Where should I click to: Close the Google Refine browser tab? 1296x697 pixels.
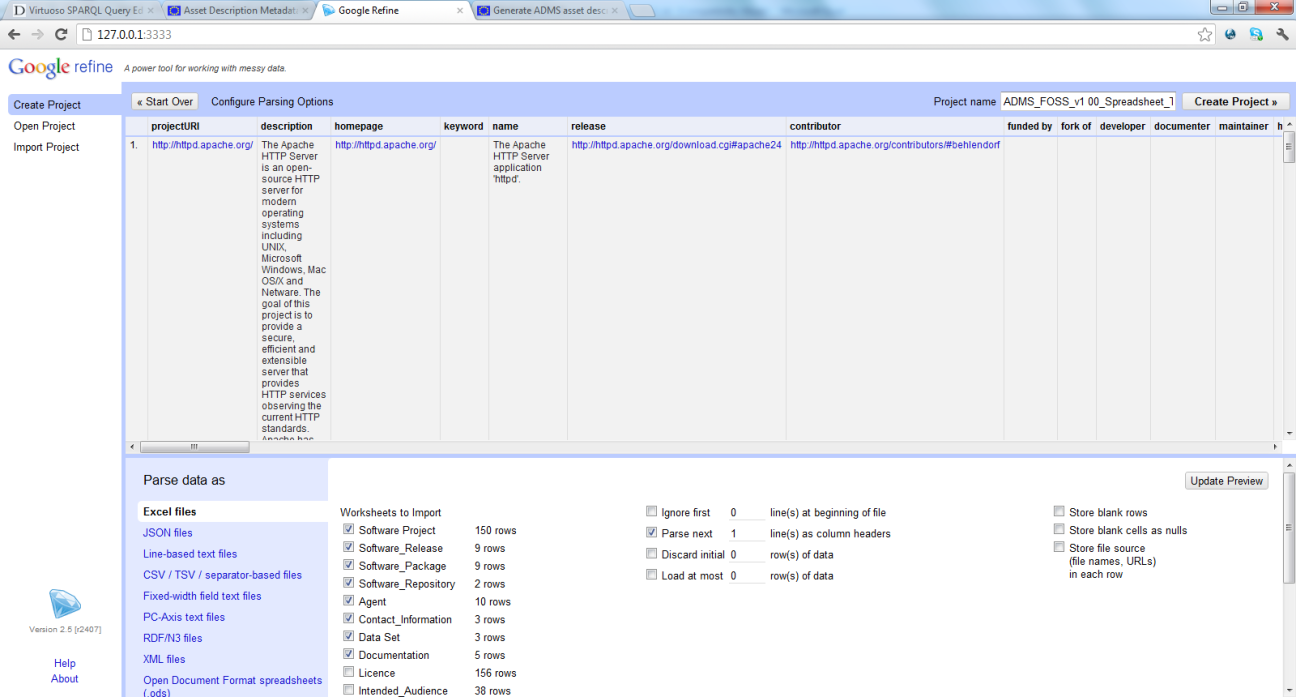(x=460, y=11)
